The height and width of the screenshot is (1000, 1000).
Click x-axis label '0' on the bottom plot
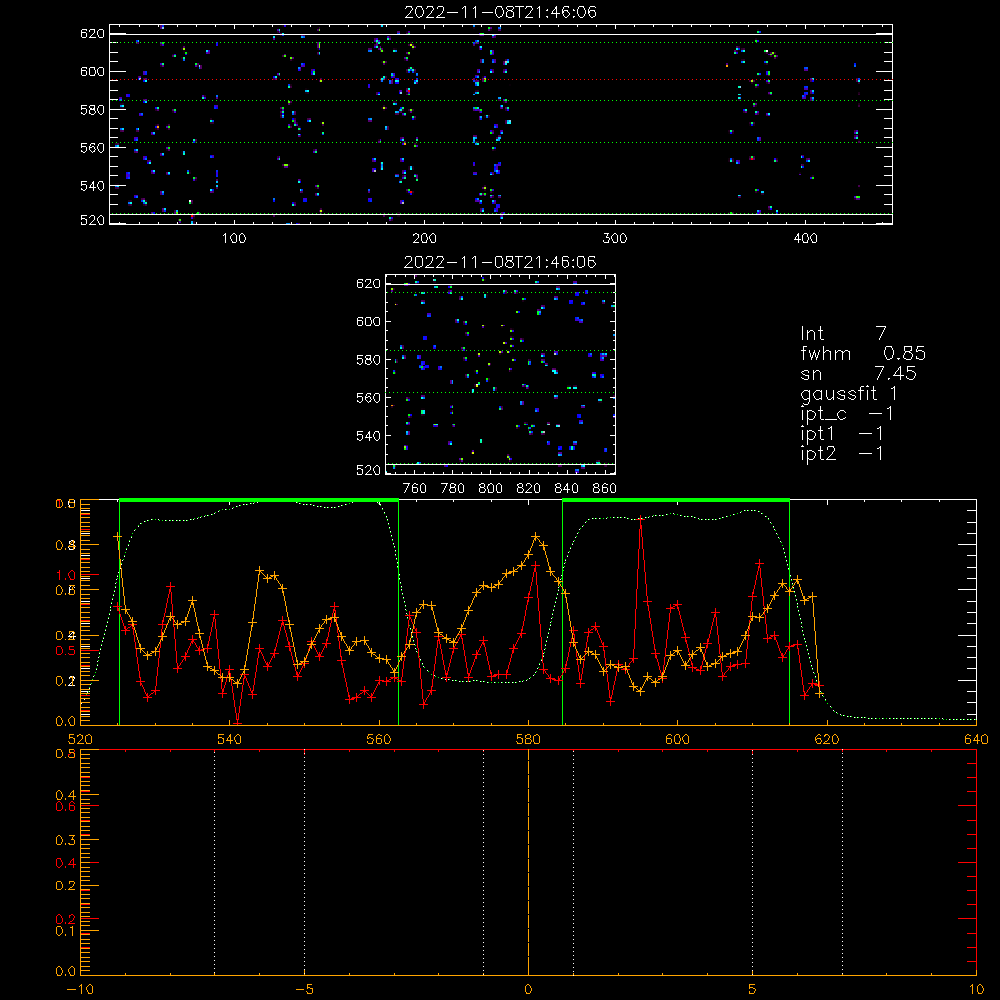coord(528,989)
